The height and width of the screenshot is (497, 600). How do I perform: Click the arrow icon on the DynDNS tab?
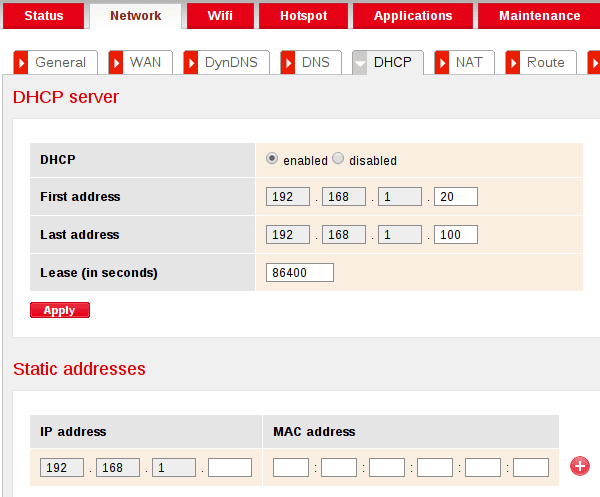click(x=190, y=62)
